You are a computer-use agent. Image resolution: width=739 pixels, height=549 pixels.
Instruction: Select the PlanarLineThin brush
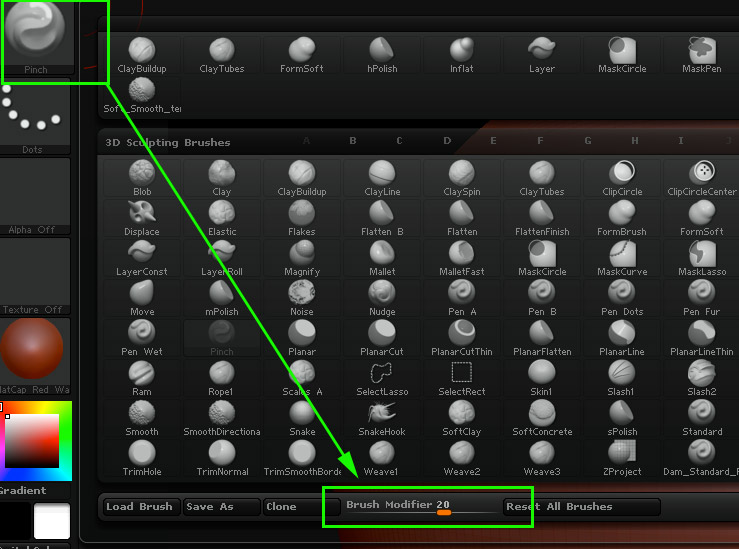coord(701,338)
